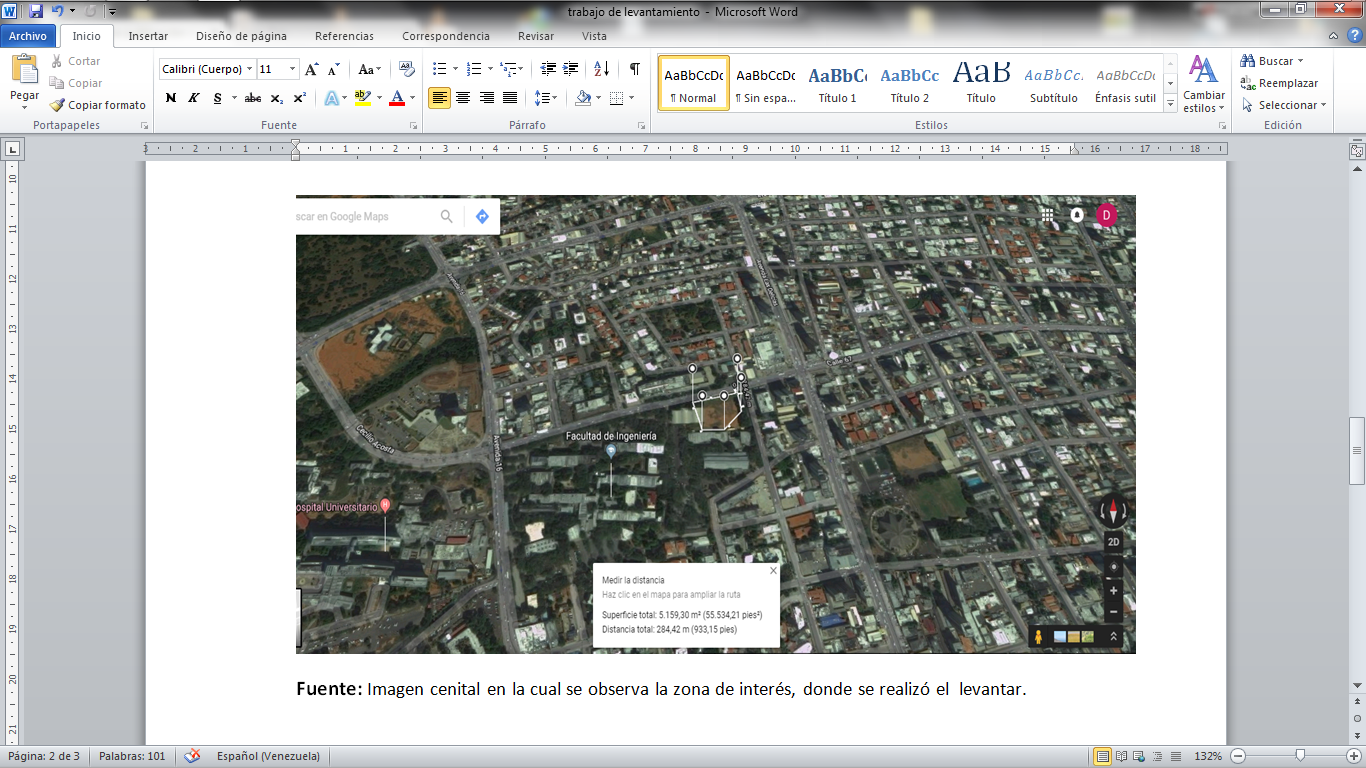Toggle italic formatting

pos(193,98)
